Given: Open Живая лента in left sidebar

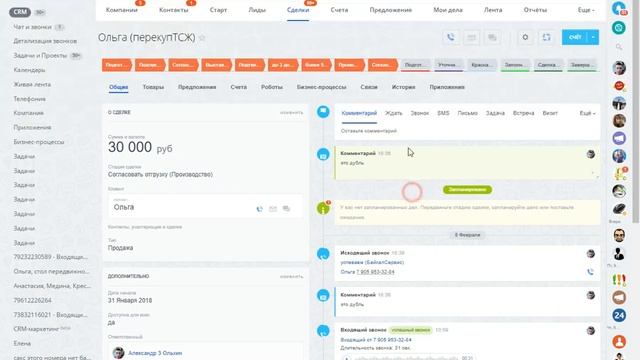Looking at the screenshot, I should 32,84.
